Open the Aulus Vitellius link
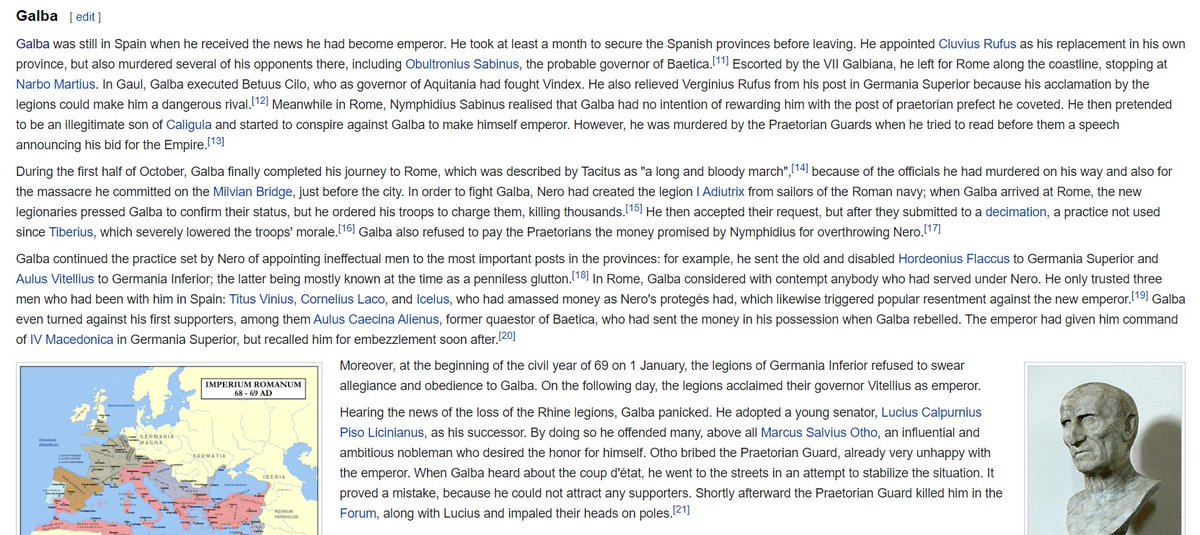Viewport: 1200px width, 535px height. click(x=60, y=278)
